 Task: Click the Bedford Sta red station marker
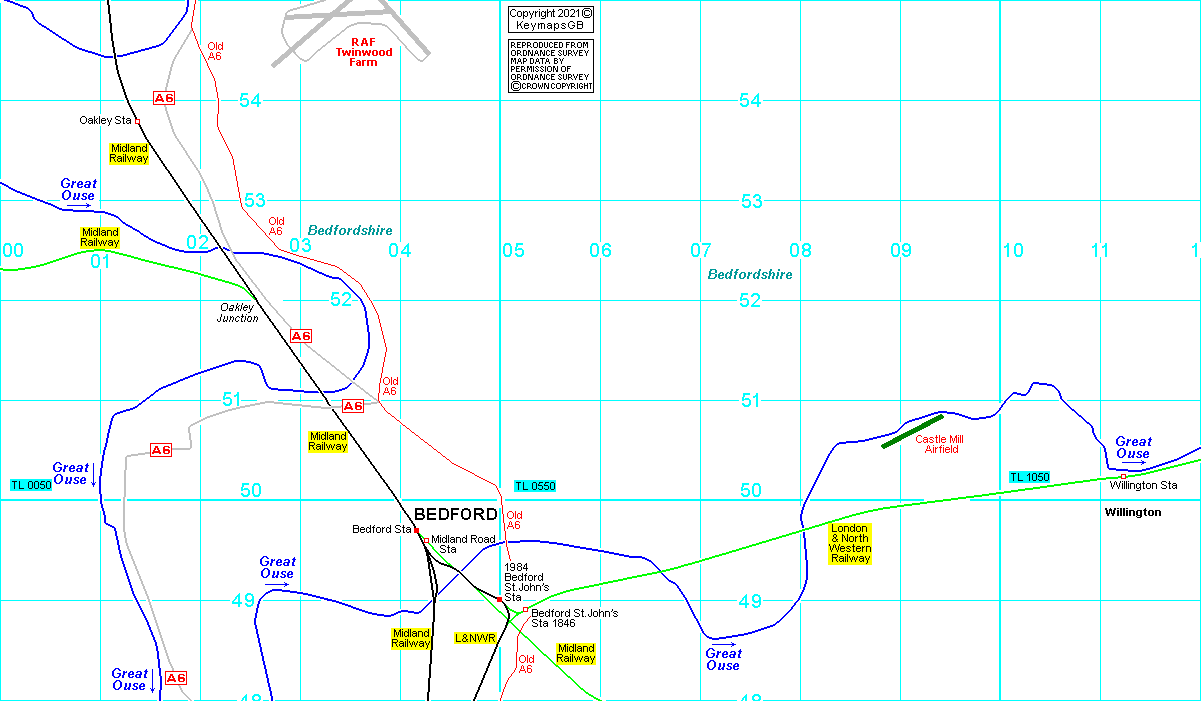click(416, 530)
